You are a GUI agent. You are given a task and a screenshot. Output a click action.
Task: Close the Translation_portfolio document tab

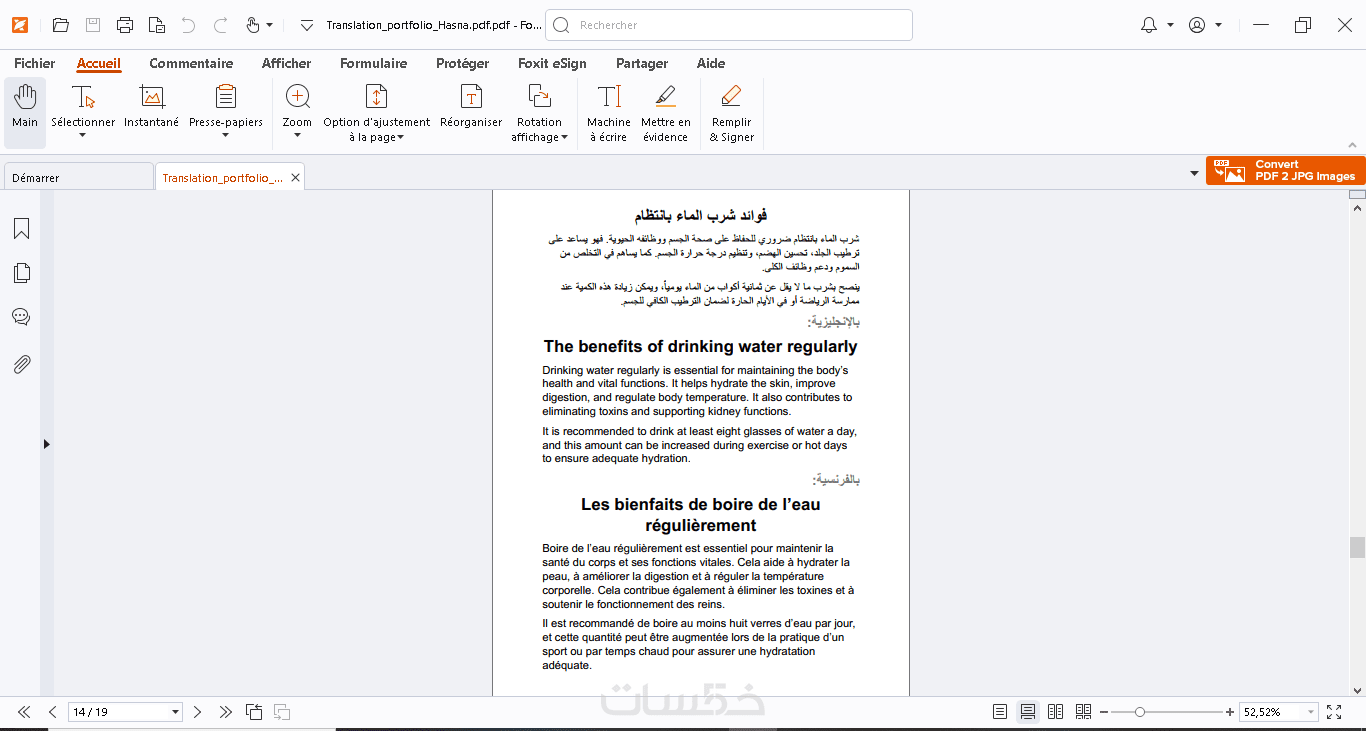(295, 177)
